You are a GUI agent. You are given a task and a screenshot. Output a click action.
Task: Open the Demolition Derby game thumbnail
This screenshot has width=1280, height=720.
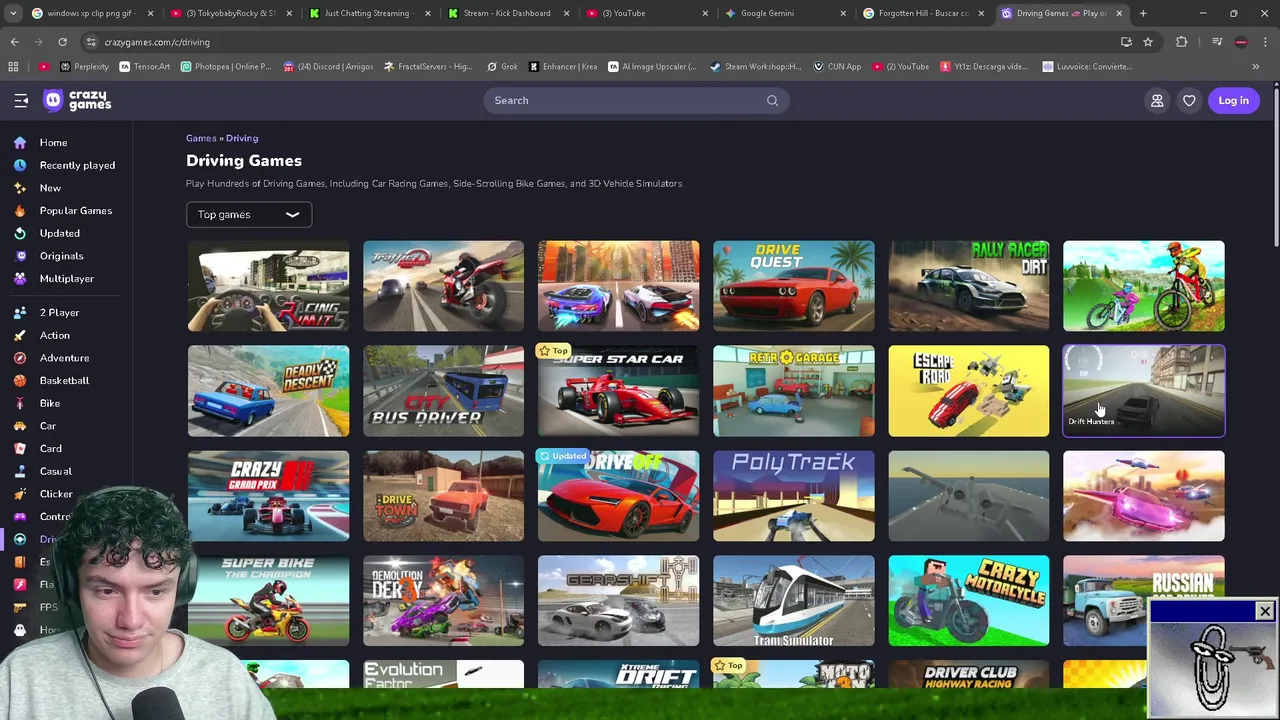tap(443, 601)
